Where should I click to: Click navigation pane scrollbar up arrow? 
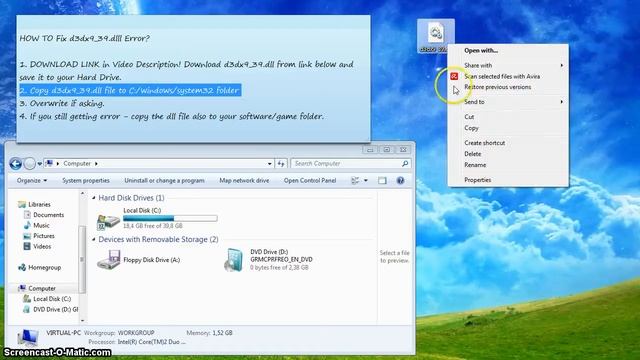(x=82, y=193)
